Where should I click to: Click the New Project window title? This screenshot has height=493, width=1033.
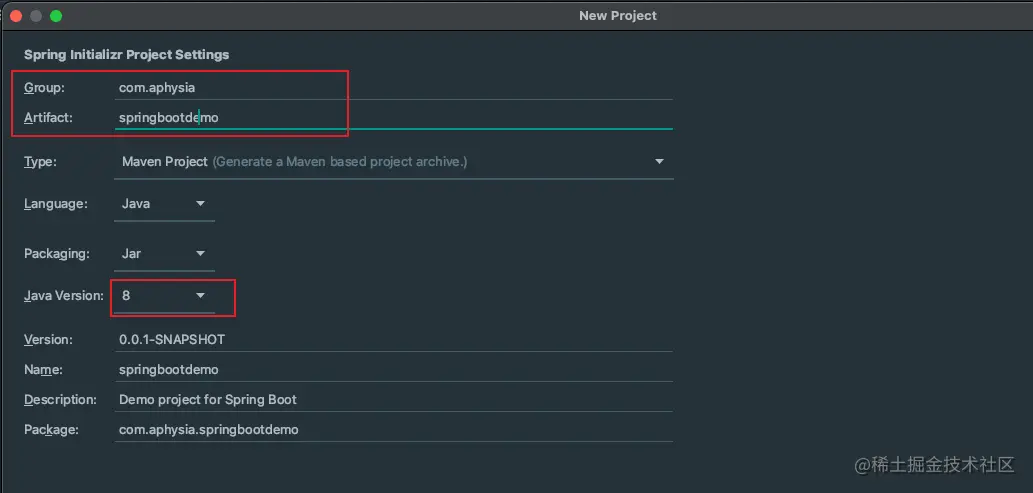(618, 16)
